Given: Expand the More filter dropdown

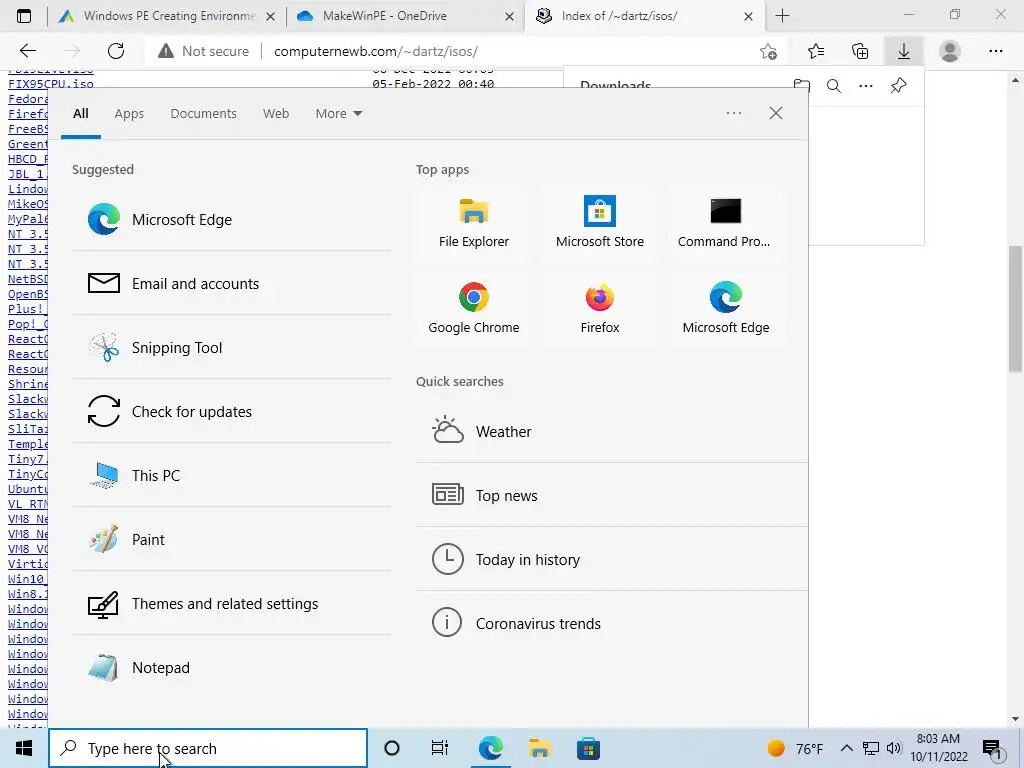Looking at the screenshot, I should point(338,114).
